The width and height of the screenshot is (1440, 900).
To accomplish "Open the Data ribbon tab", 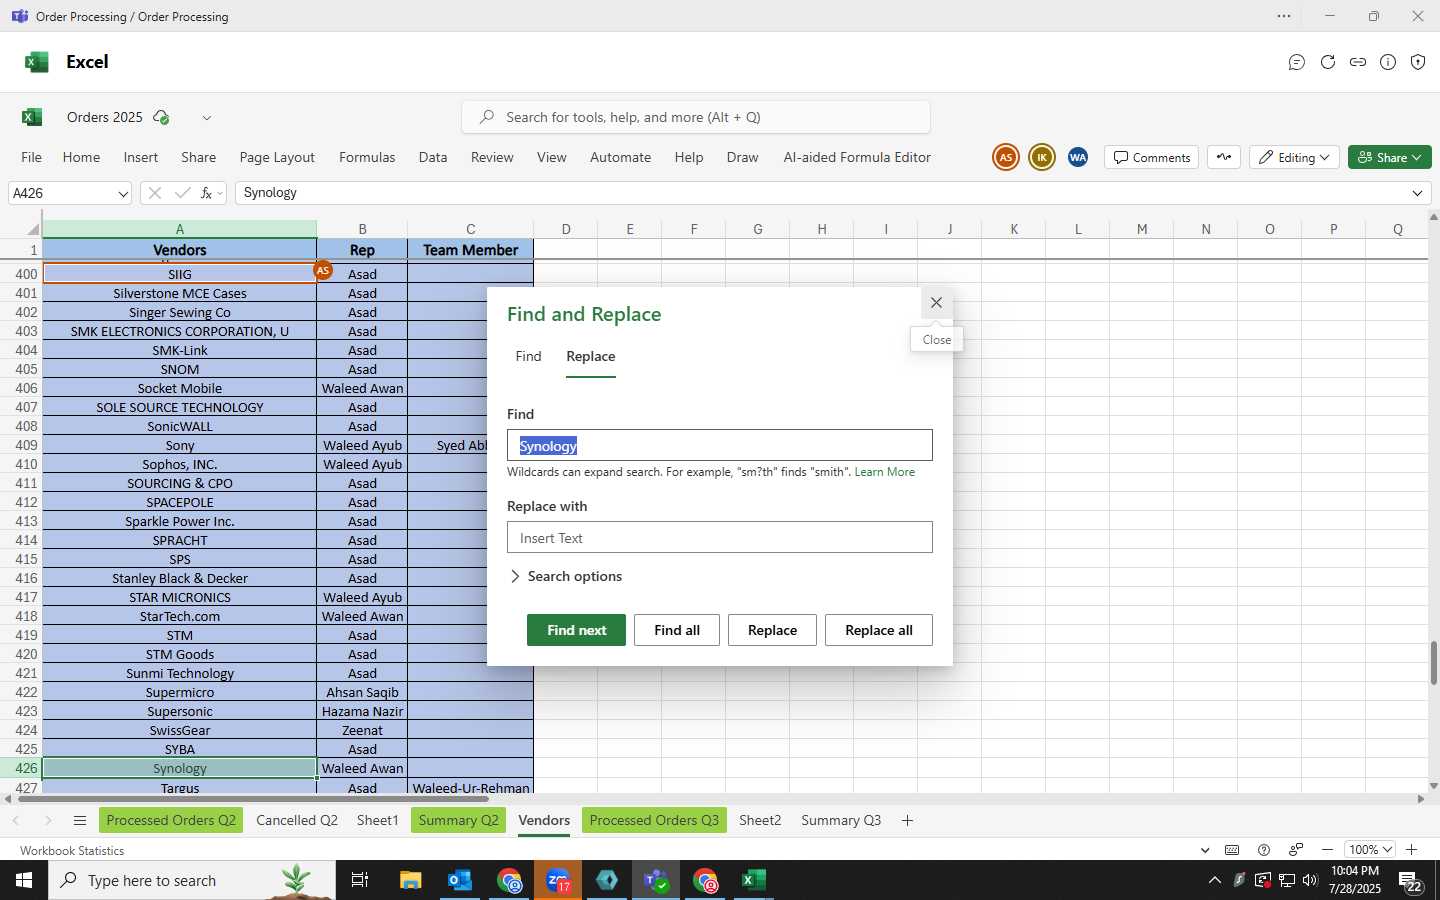I will point(433,157).
